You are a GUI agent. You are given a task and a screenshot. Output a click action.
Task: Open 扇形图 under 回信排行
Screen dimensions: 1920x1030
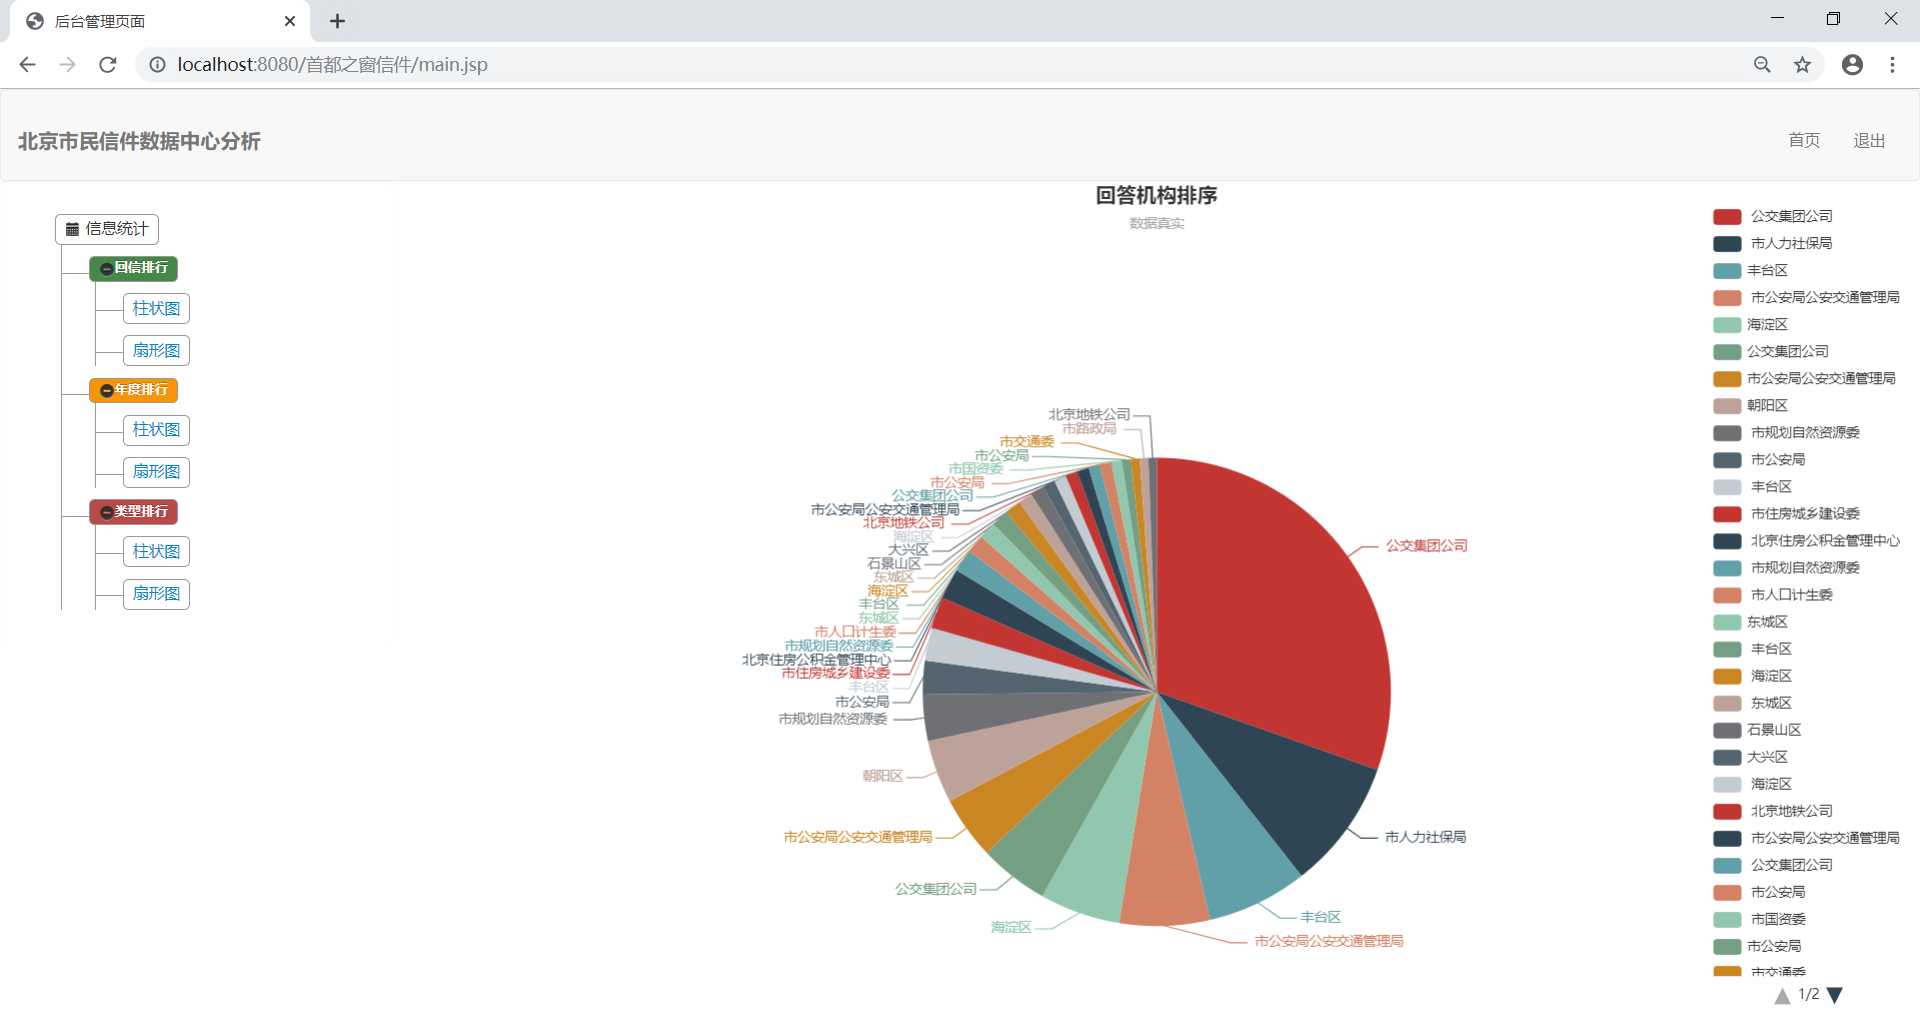(x=156, y=351)
